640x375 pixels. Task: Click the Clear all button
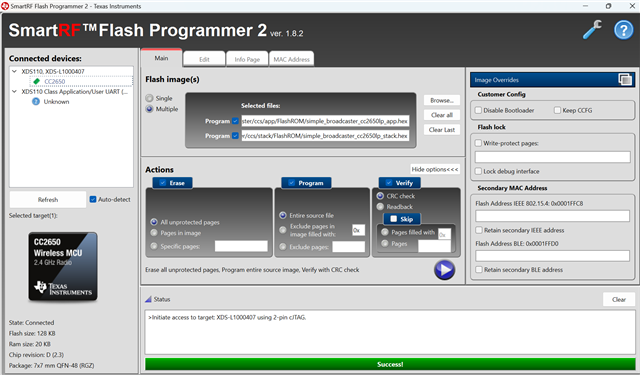pyautogui.click(x=442, y=115)
